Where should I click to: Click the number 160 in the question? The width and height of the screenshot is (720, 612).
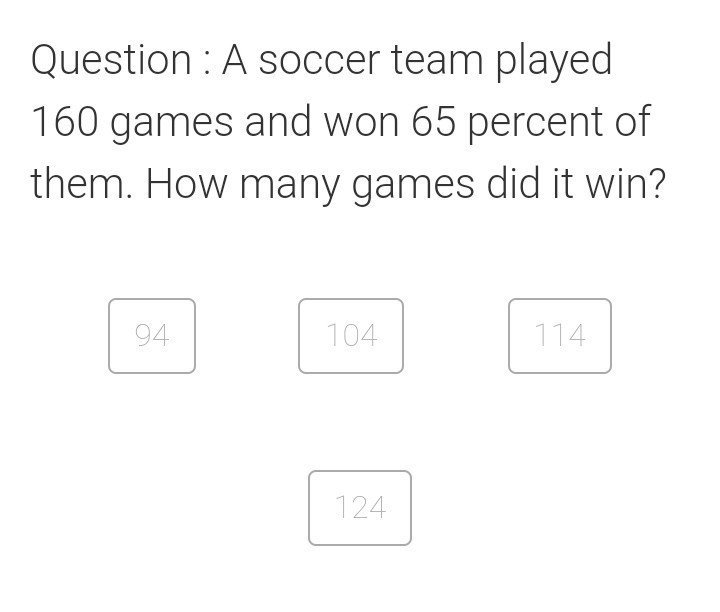tap(64, 123)
